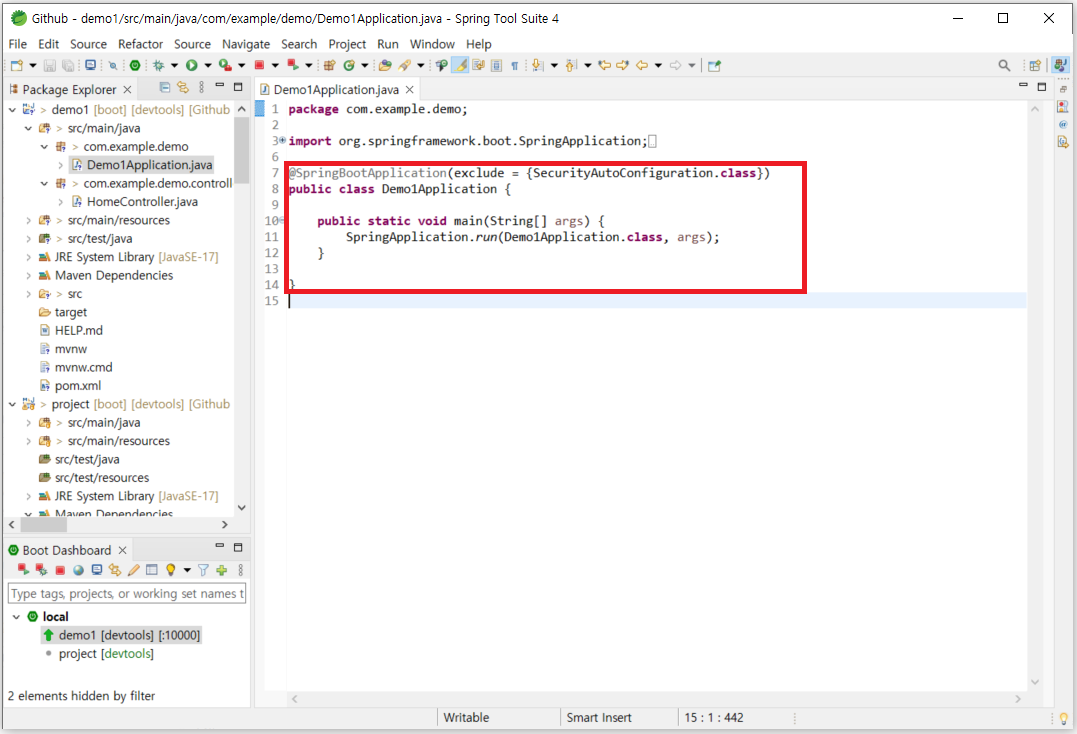Viewport: 1077px width, 734px height.
Task: Select pom.xml in Package Explorer
Action: [x=78, y=386]
